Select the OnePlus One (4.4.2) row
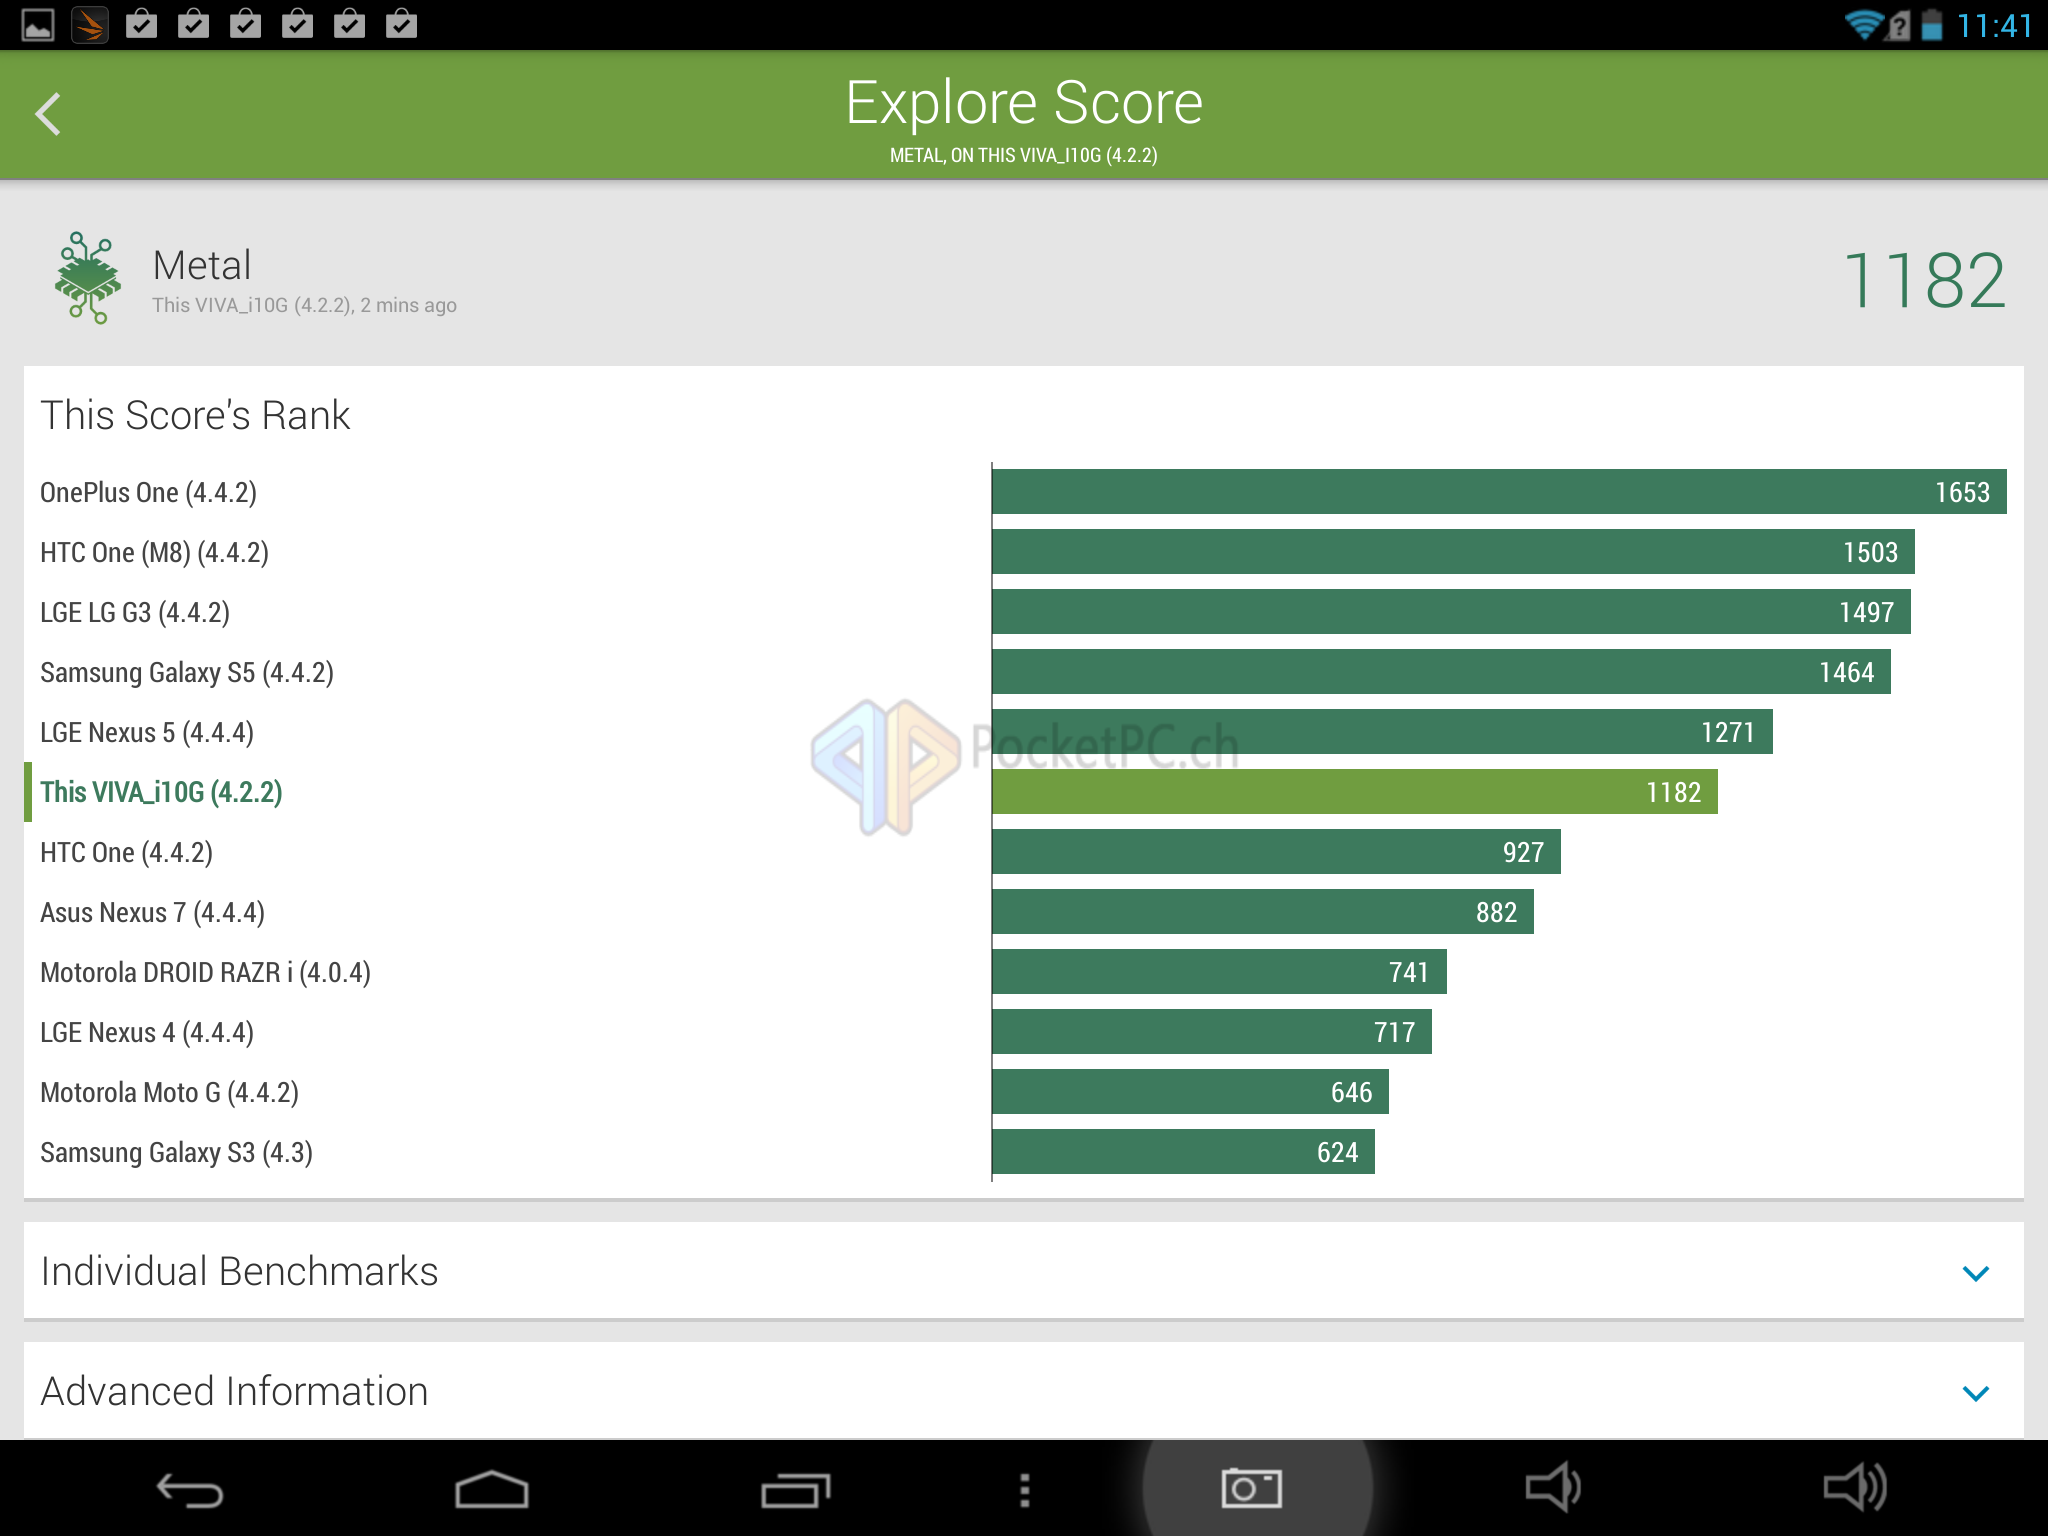This screenshot has width=2048, height=1536. (1024, 492)
